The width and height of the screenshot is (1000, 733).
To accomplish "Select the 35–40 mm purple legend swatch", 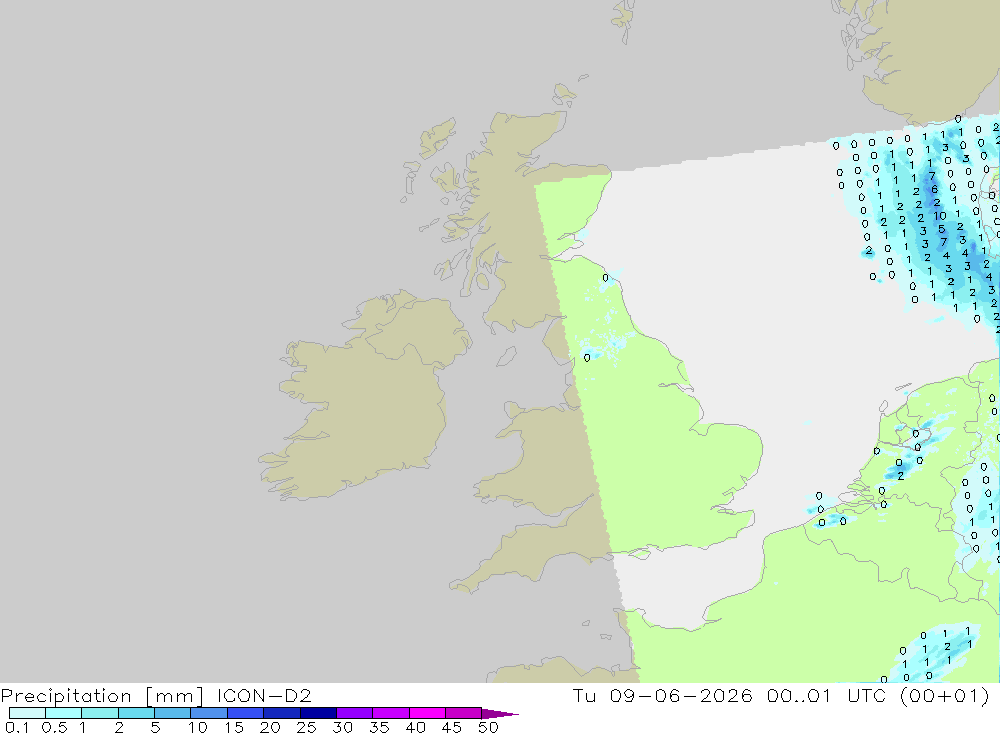I will [391, 713].
